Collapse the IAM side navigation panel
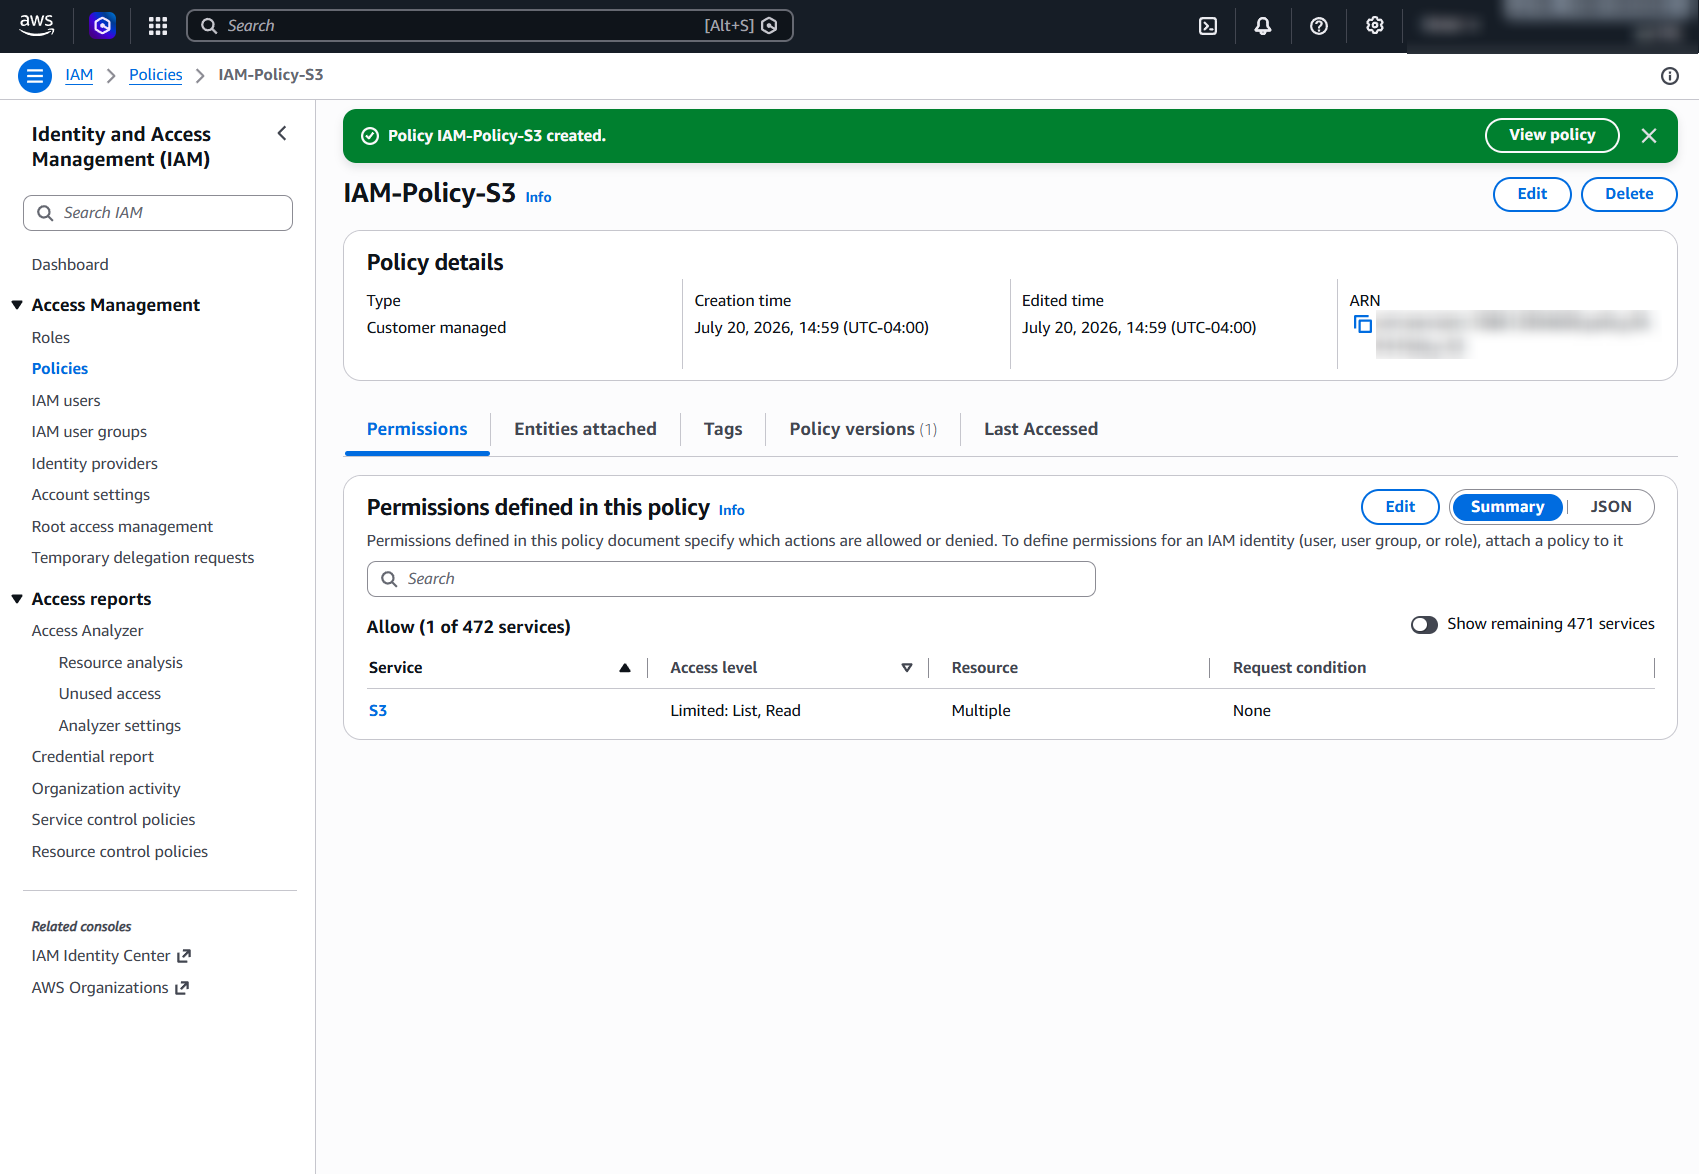This screenshot has width=1699, height=1174. (282, 133)
